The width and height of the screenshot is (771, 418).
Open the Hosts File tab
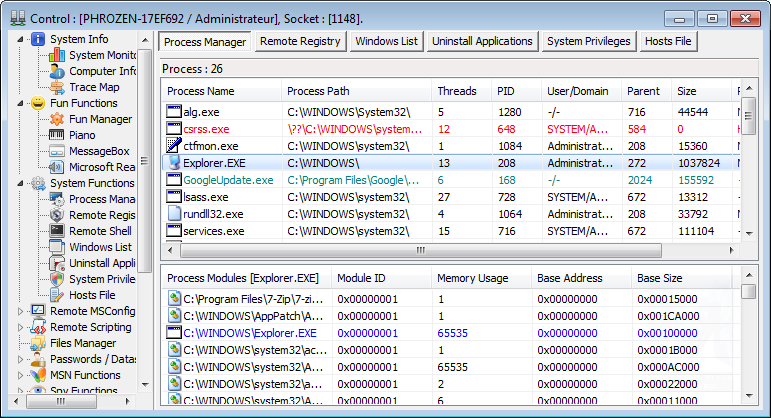point(670,41)
